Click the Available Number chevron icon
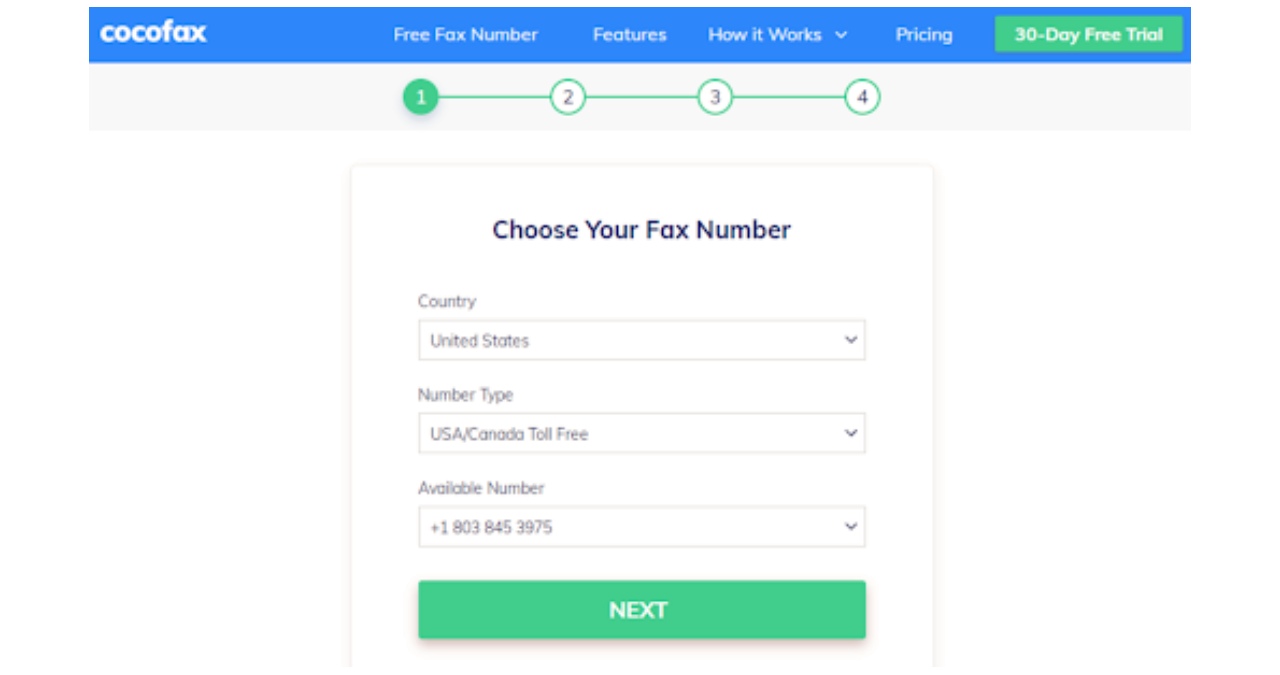 (x=851, y=527)
